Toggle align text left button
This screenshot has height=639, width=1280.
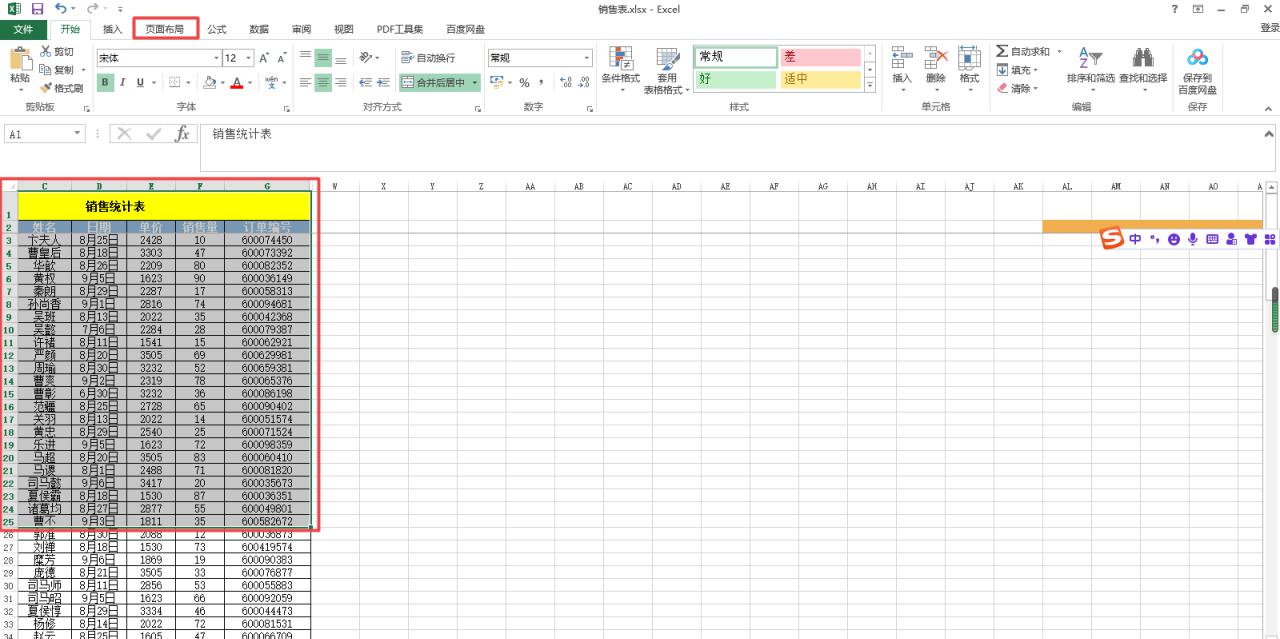tap(306, 83)
